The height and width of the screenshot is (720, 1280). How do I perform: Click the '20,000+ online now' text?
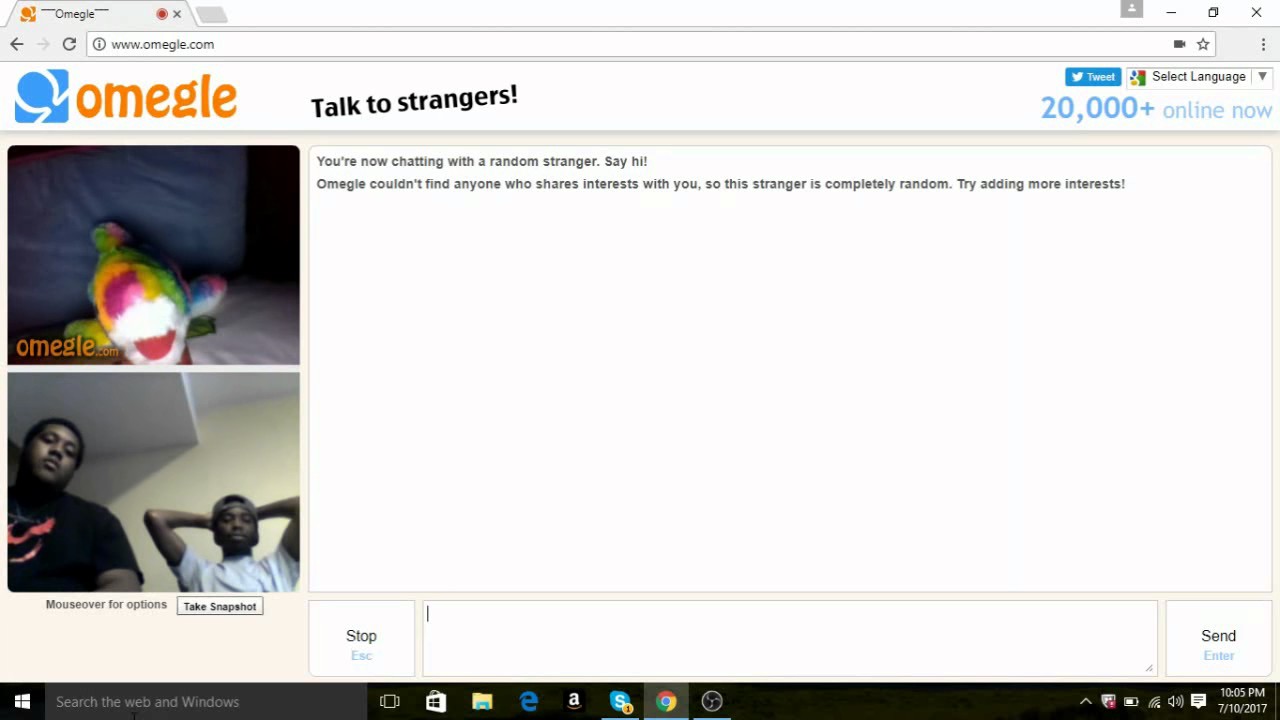[x=1156, y=109]
